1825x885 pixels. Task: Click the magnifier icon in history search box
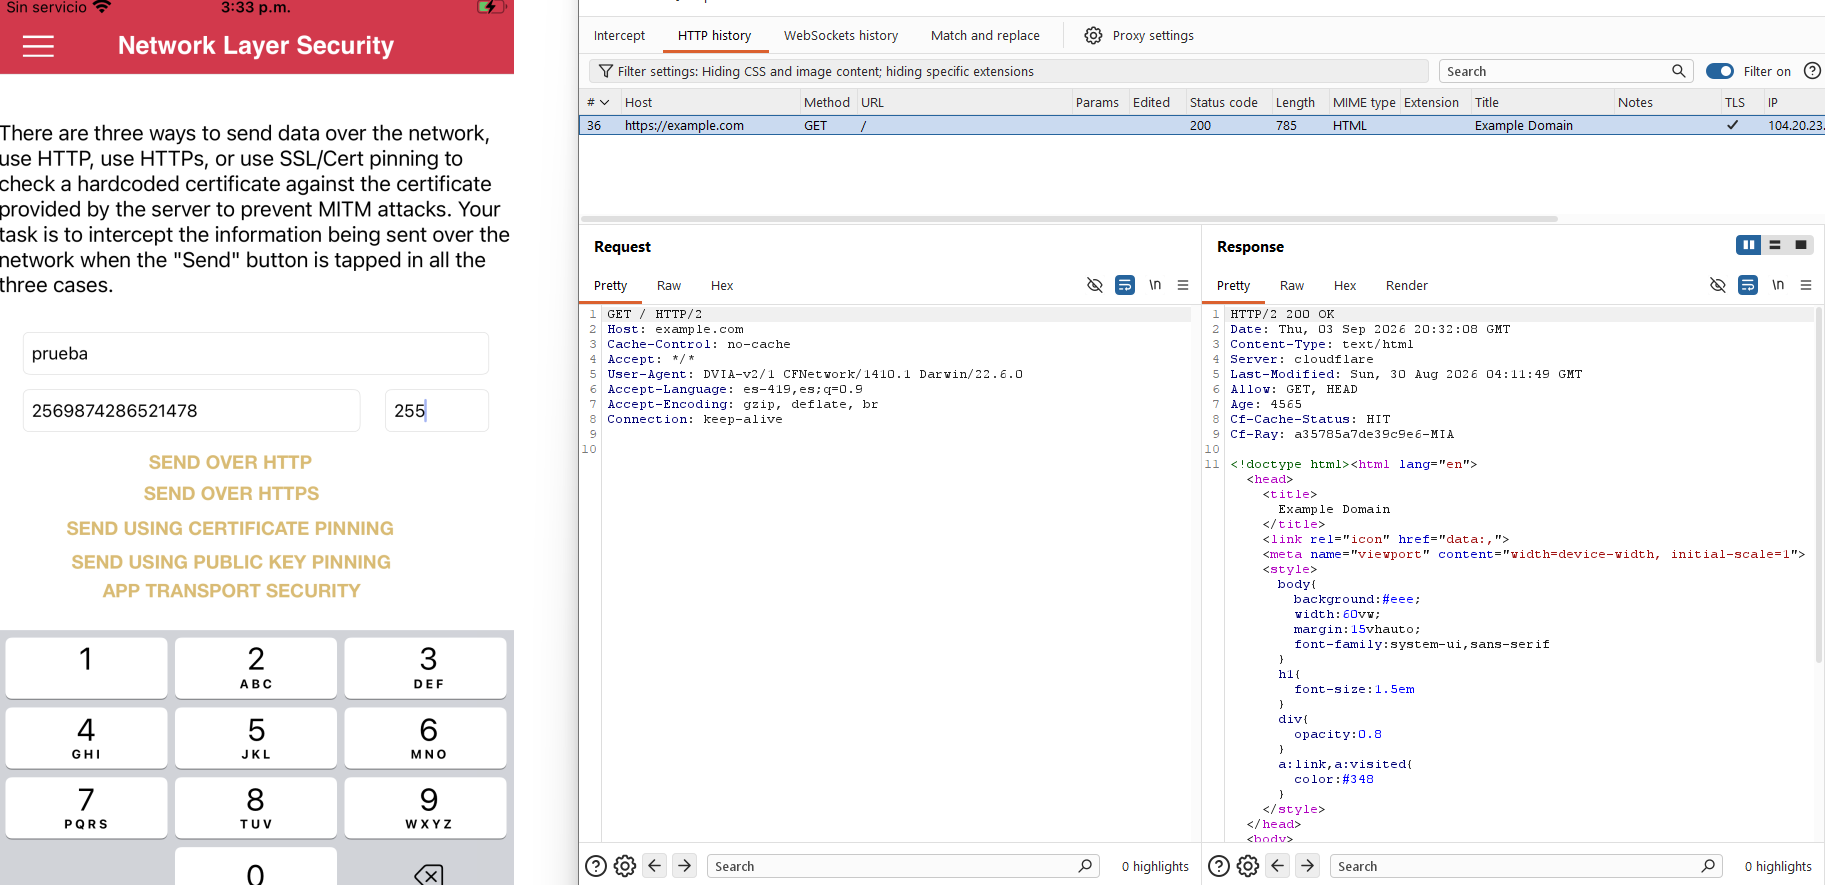[x=1678, y=71]
